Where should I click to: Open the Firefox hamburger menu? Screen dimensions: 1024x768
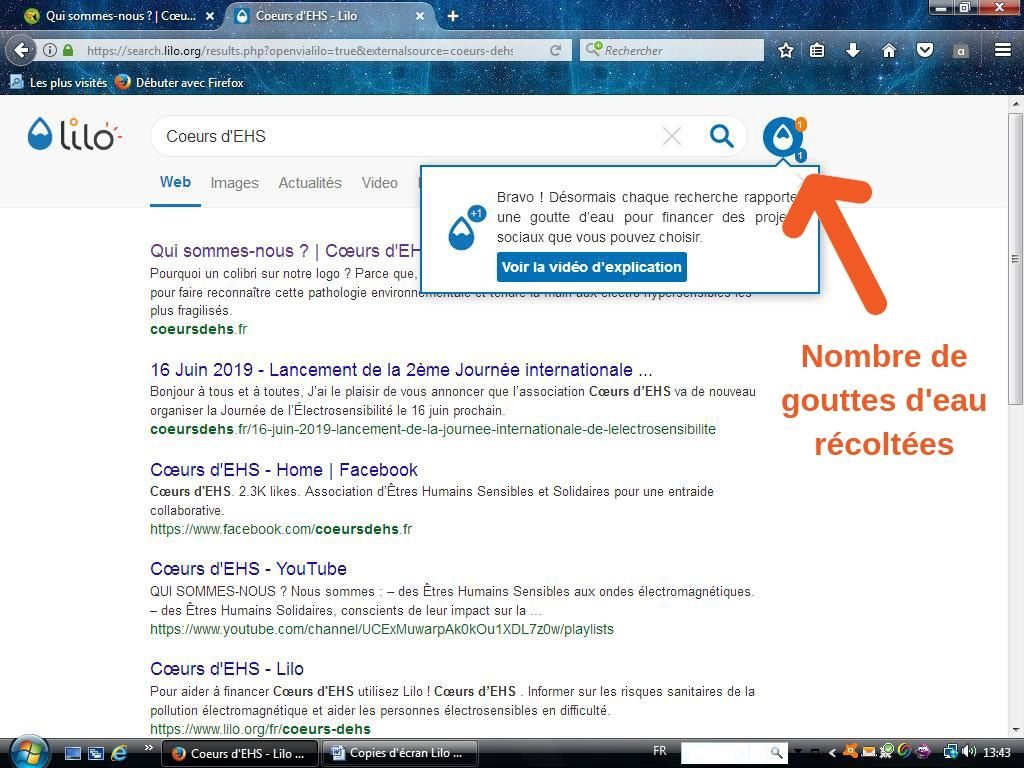coord(1003,50)
